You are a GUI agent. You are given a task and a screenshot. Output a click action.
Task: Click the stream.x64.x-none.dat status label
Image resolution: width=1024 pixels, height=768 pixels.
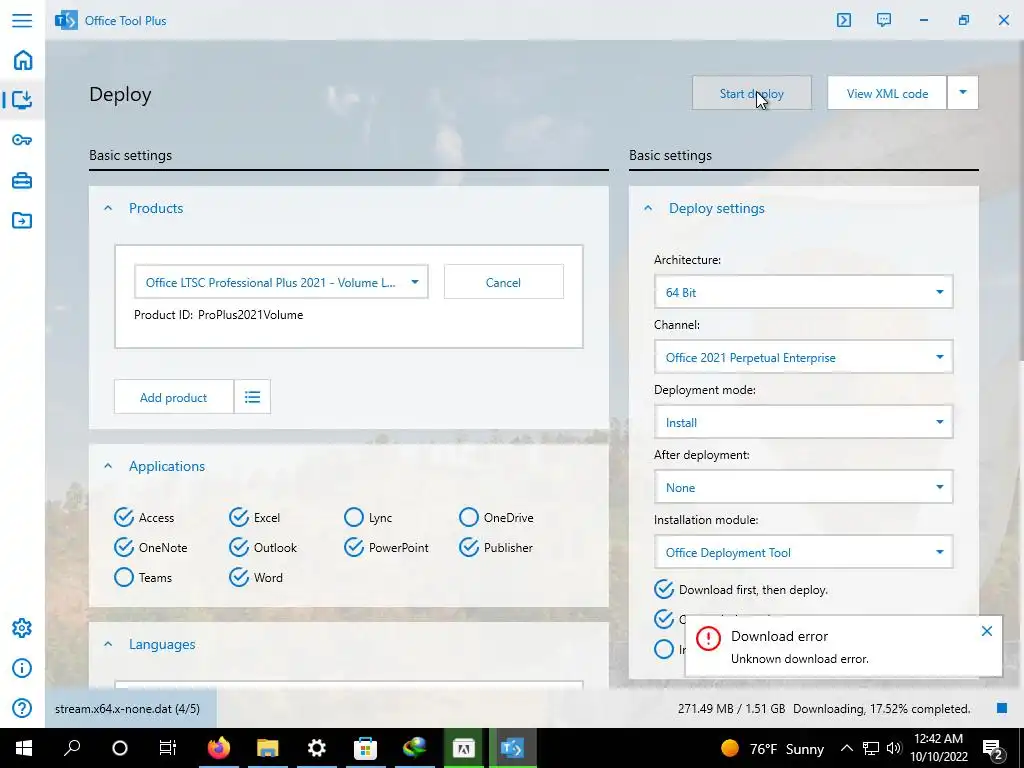pyautogui.click(x=127, y=709)
